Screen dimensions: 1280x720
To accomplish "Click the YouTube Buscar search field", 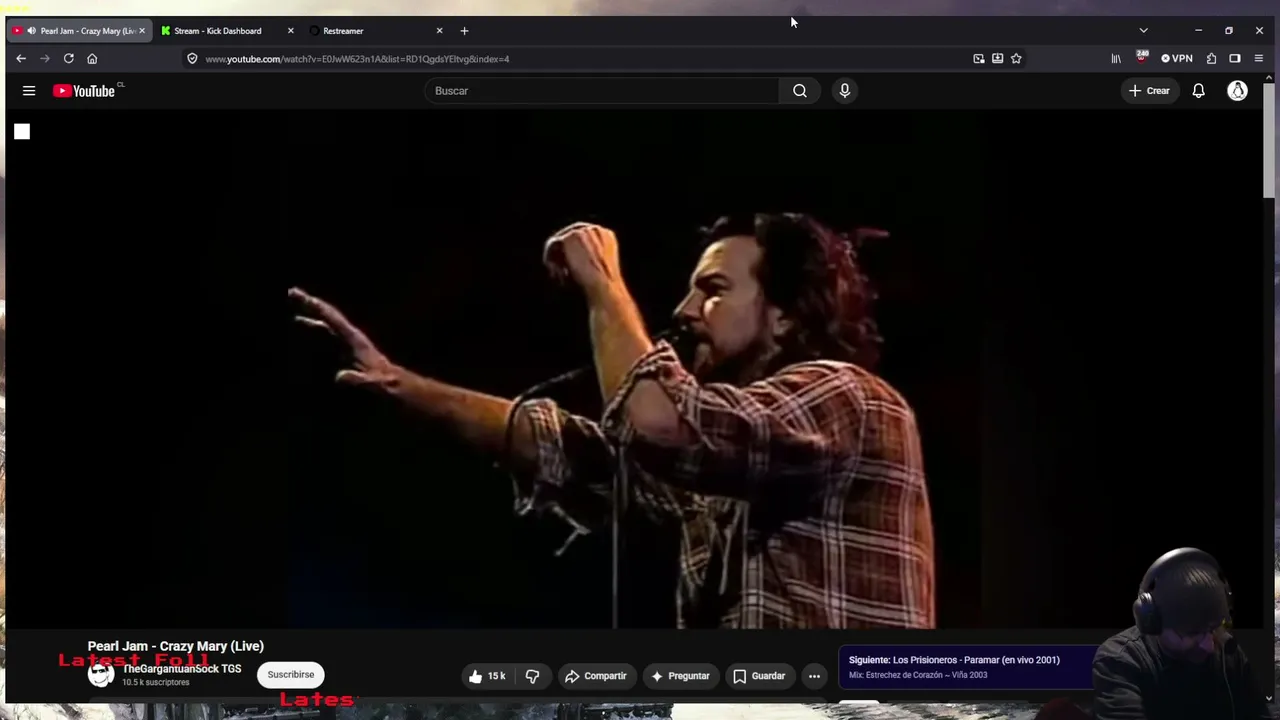I will (x=601, y=91).
